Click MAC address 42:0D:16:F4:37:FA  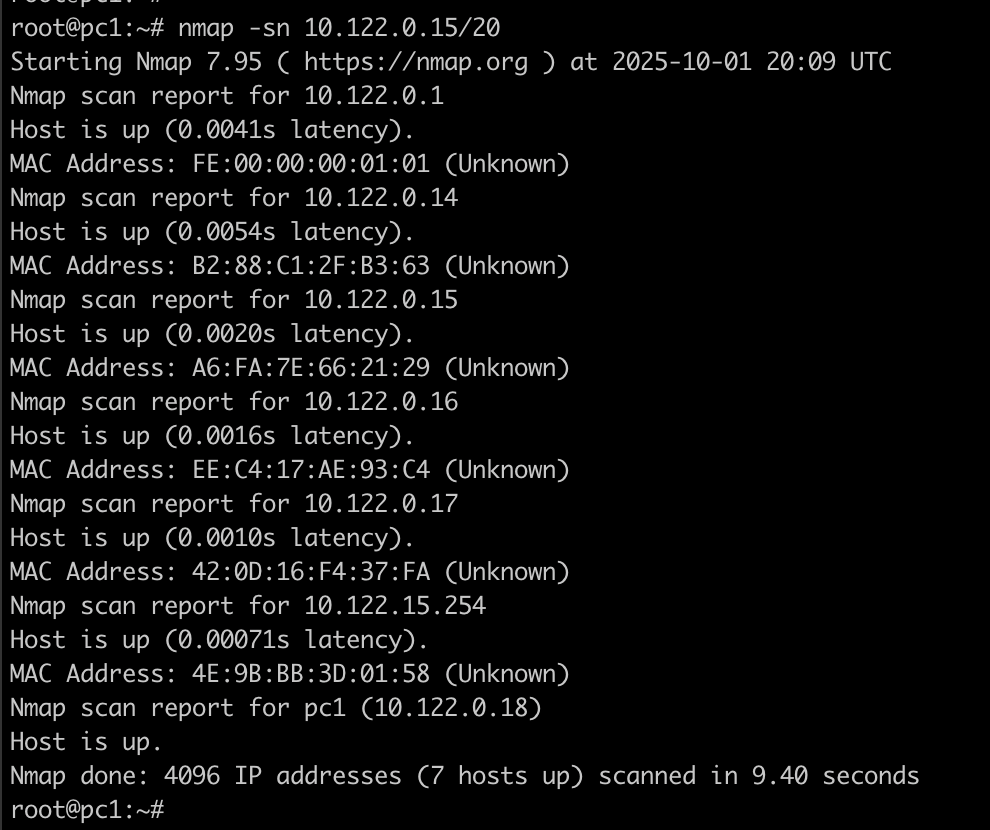pos(311,572)
